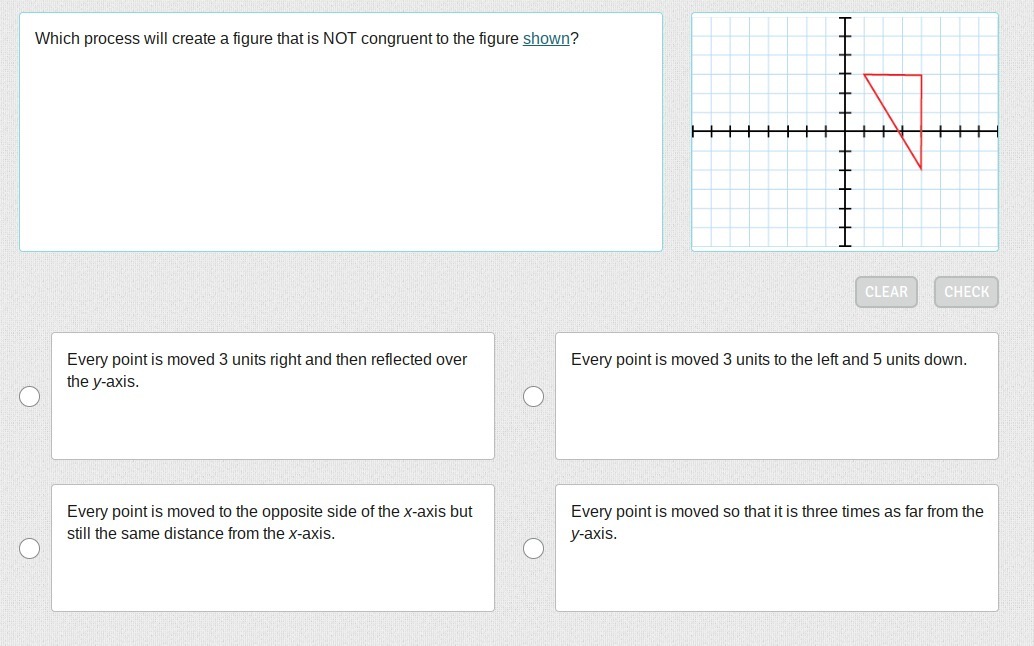This screenshot has height=646, width=1034.
Task: Click the coordinate grid figure thumbnail
Action: (x=844, y=132)
